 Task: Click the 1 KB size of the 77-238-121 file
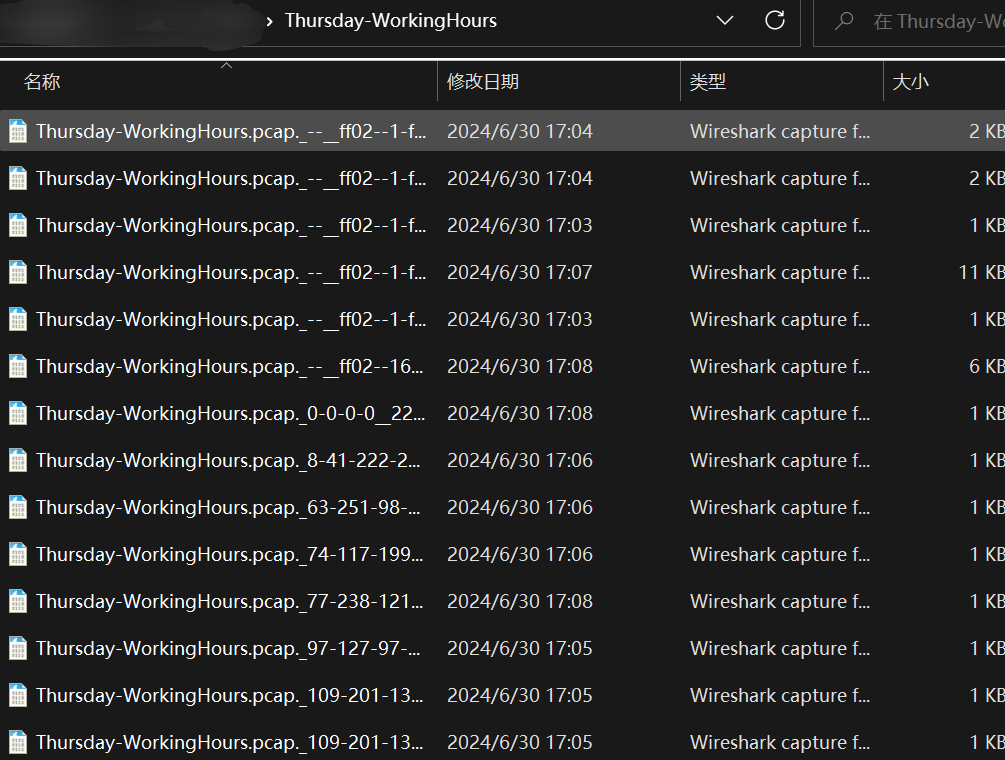(987, 601)
